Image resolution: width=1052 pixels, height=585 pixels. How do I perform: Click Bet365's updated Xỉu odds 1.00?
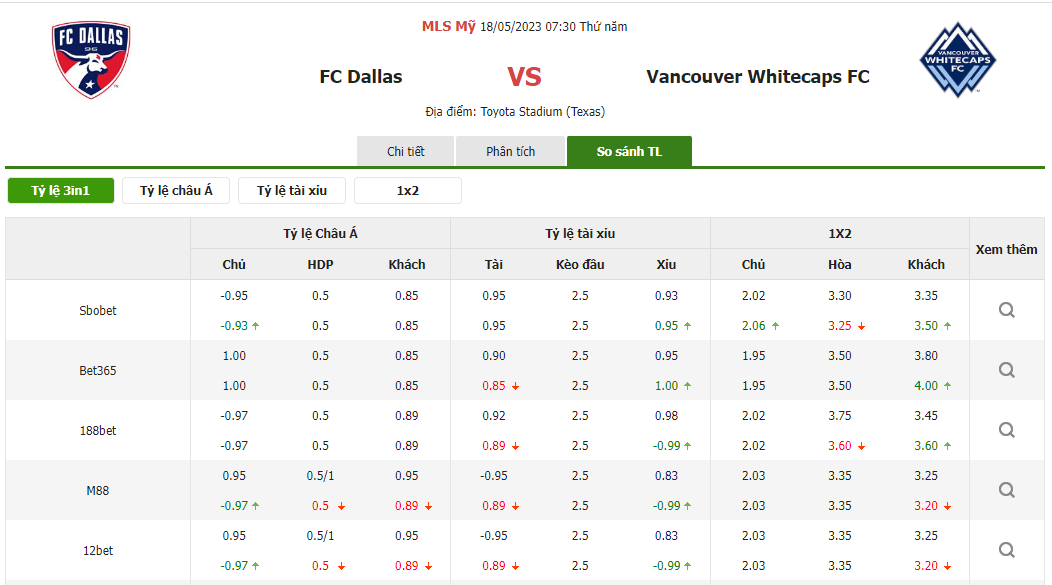[x=666, y=386]
